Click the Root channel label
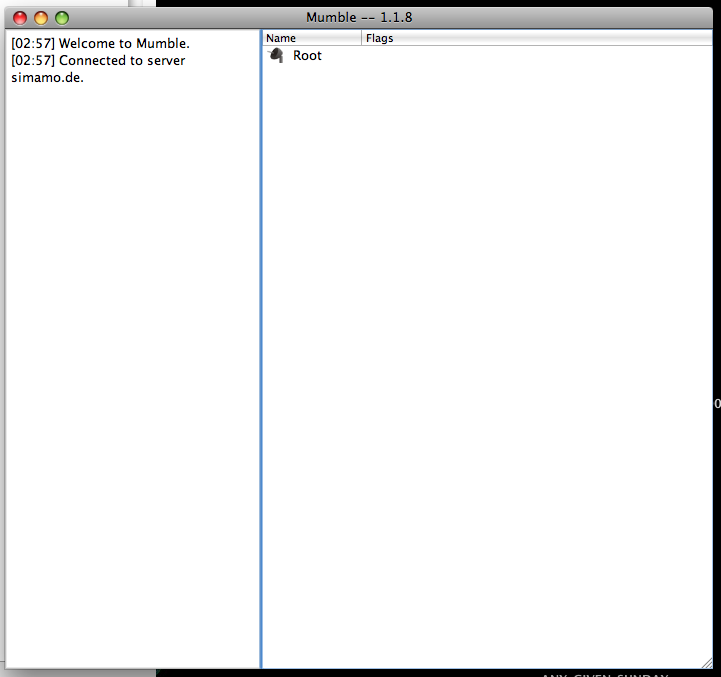The height and width of the screenshot is (677, 721). click(307, 56)
